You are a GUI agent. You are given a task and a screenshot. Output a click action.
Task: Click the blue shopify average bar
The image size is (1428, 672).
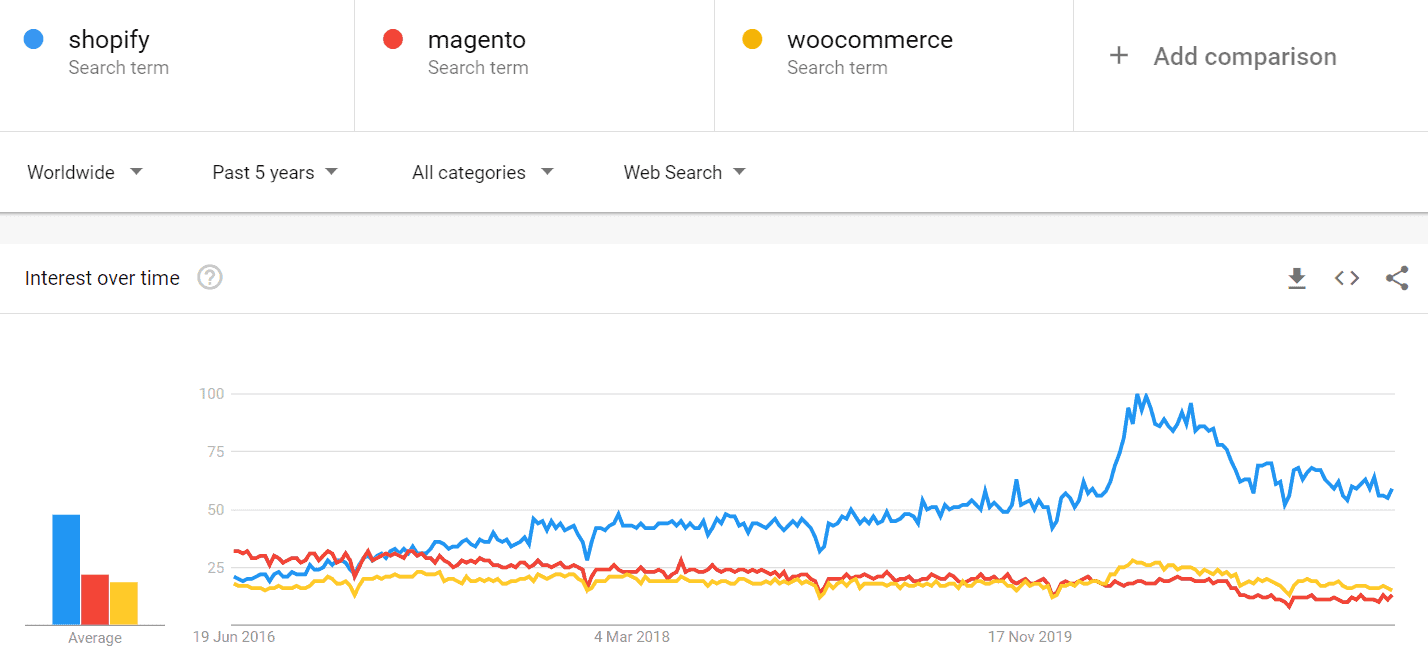click(x=66, y=569)
